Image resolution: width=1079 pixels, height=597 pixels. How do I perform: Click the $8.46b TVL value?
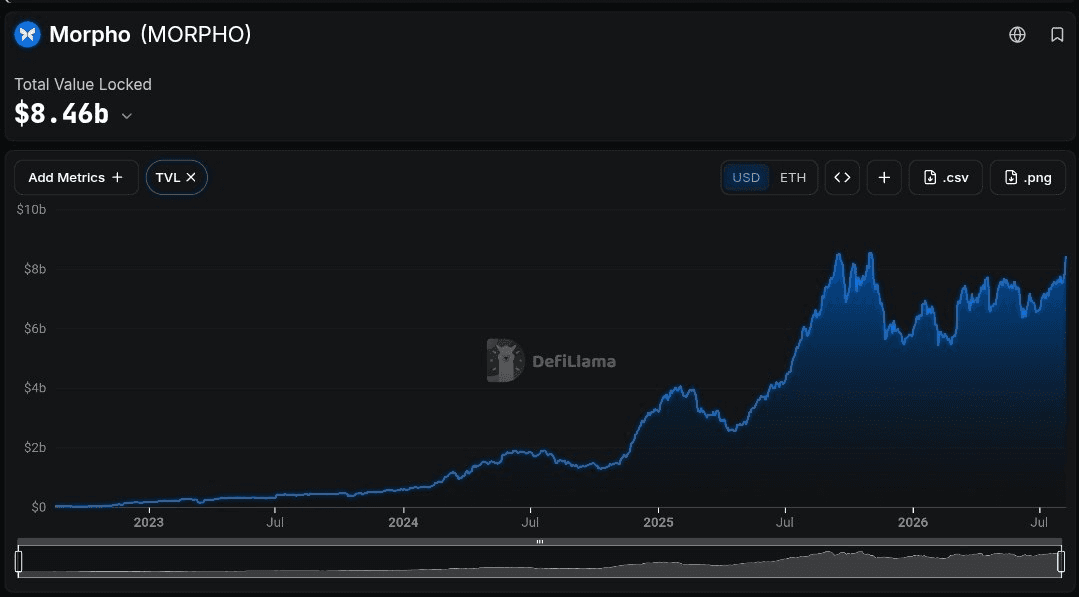tap(61, 114)
